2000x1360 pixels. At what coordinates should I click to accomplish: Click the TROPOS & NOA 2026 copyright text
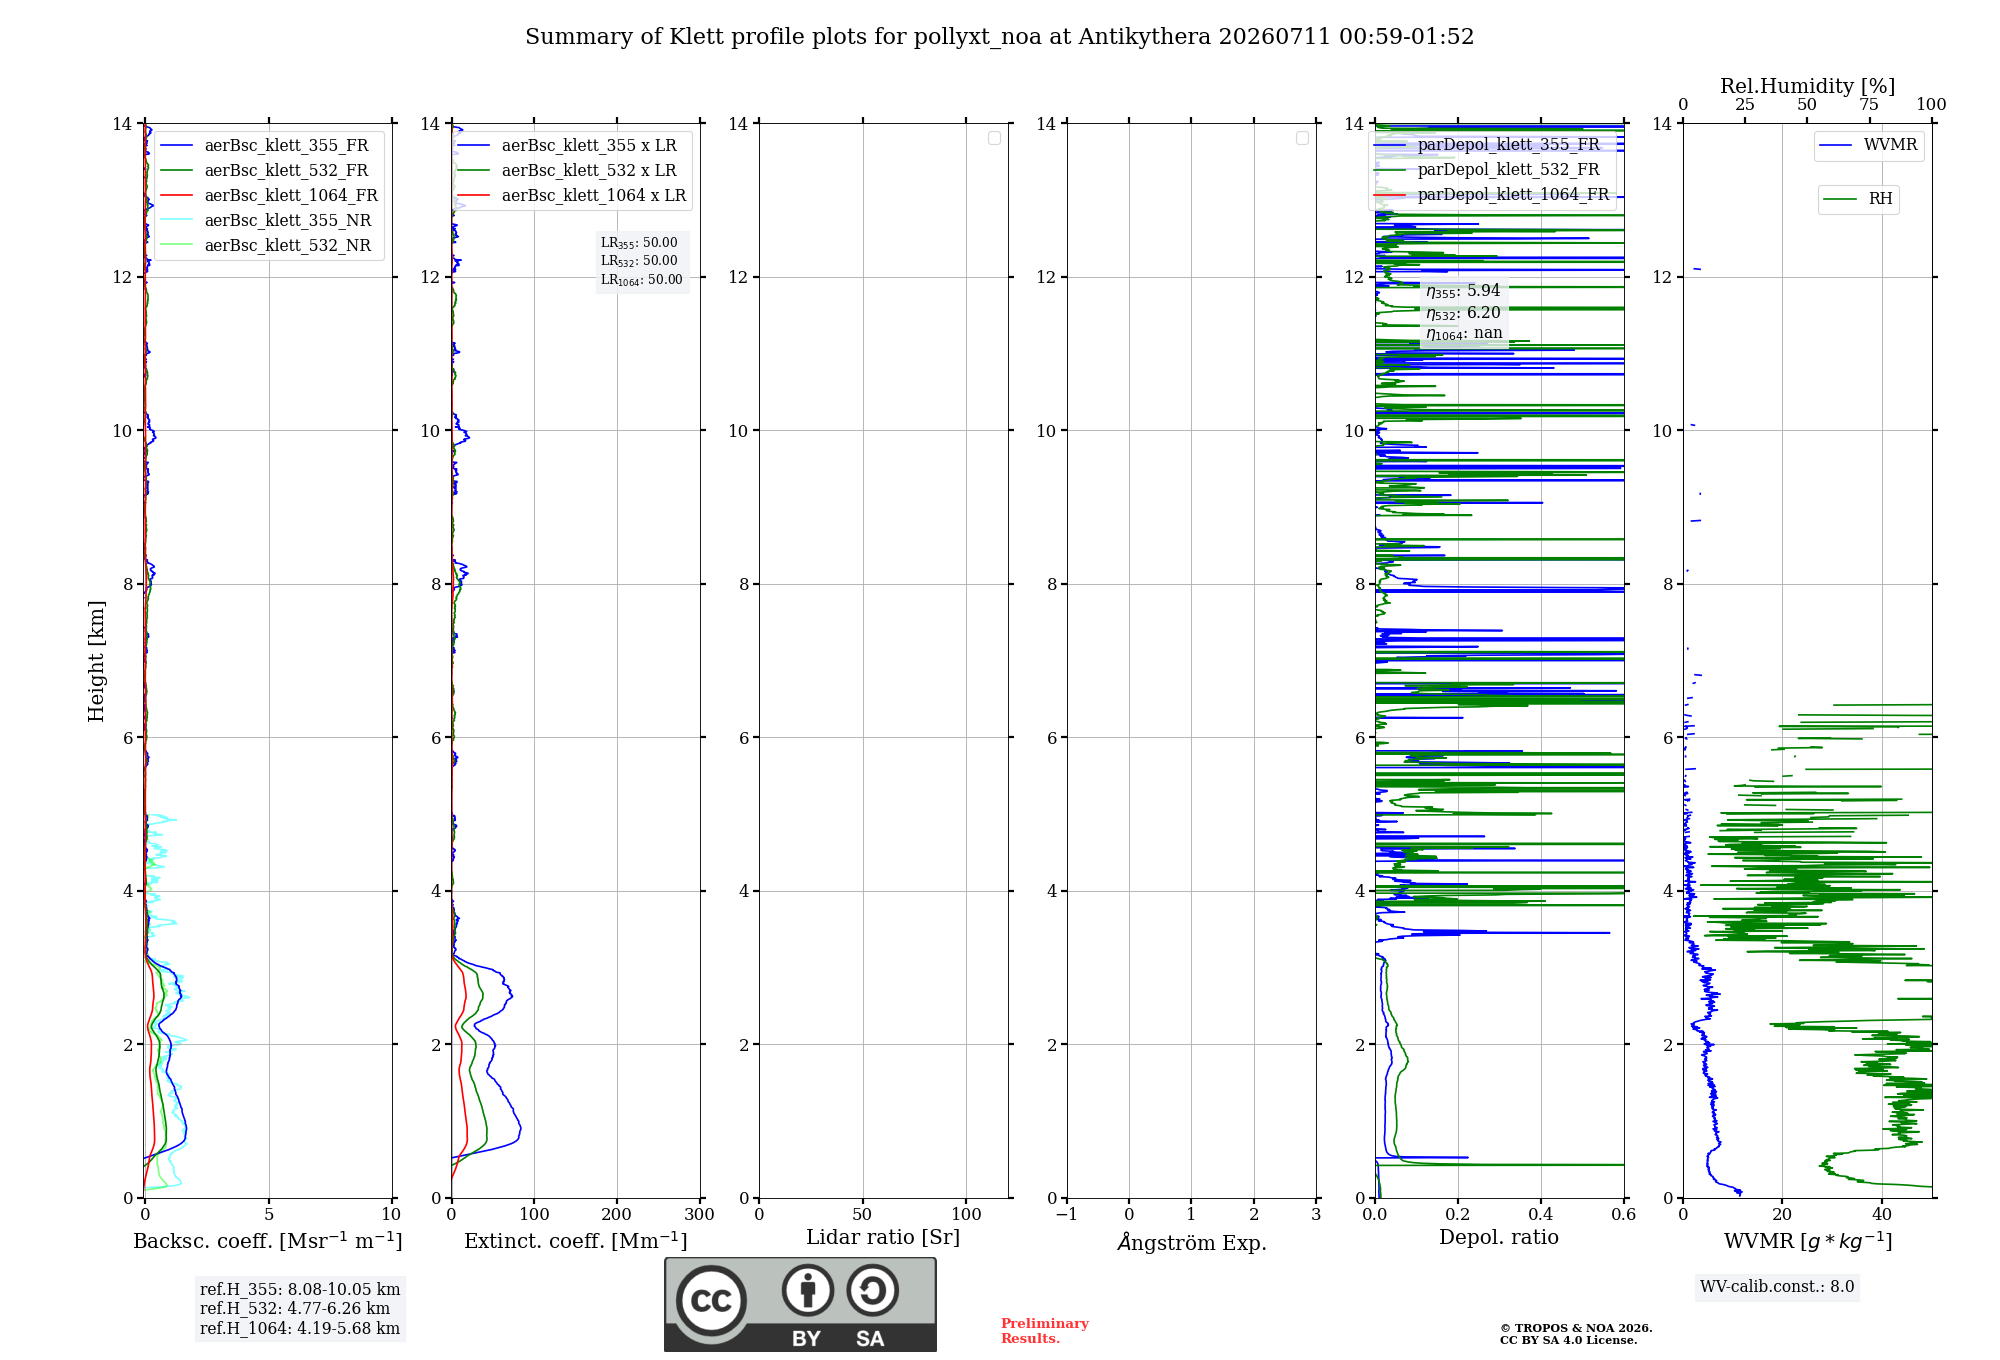click(1576, 1328)
